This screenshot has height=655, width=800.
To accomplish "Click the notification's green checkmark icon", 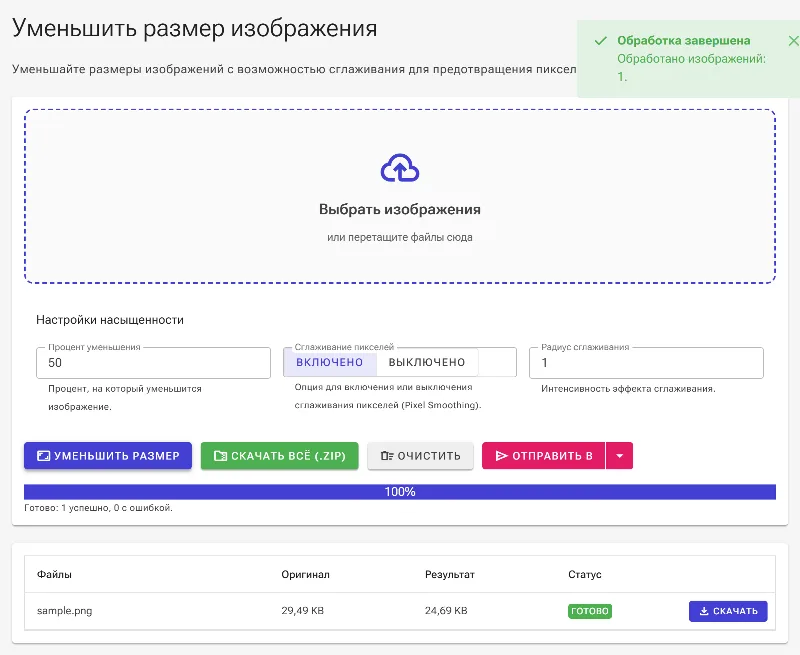I will (x=601, y=41).
